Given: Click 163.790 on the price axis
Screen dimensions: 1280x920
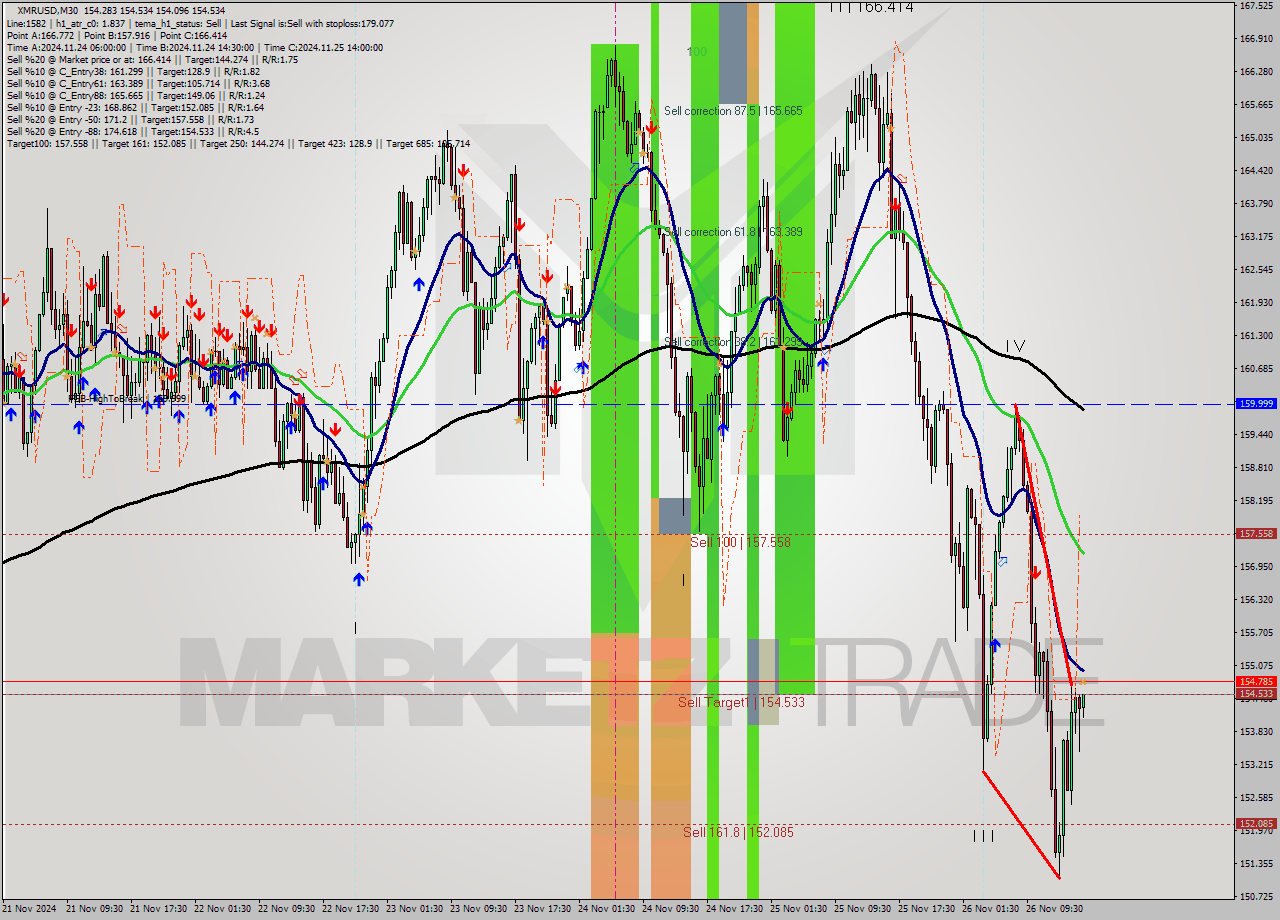Looking at the screenshot, I should click(1256, 203).
